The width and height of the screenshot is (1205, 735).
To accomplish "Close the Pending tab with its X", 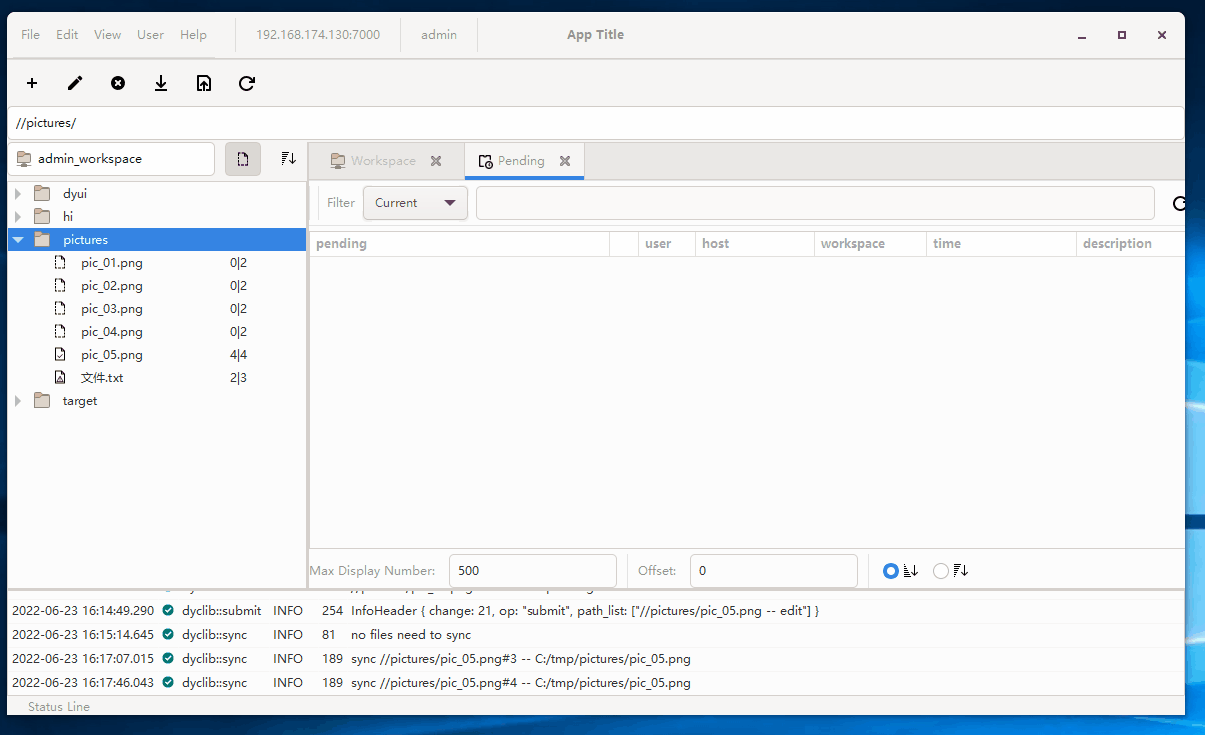I will pyautogui.click(x=565, y=161).
